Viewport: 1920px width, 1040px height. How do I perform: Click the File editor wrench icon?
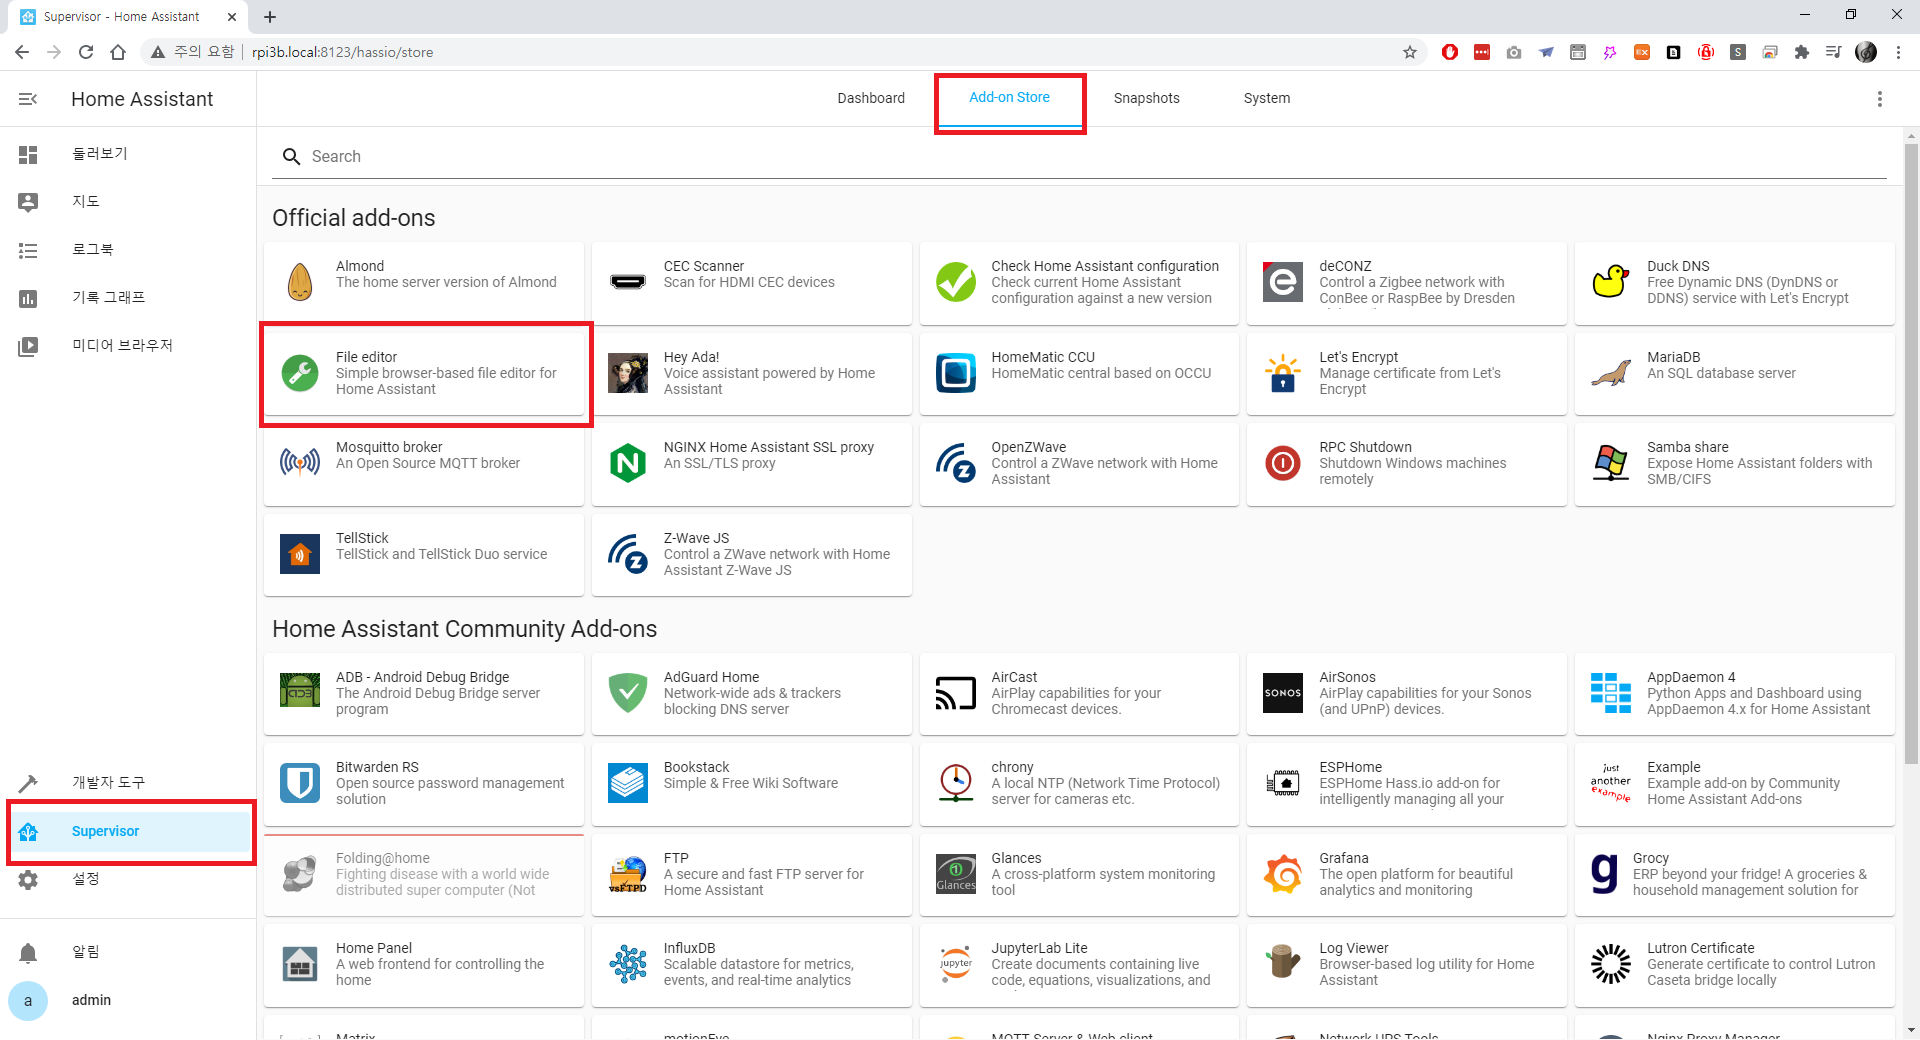click(x=300, y=373)
